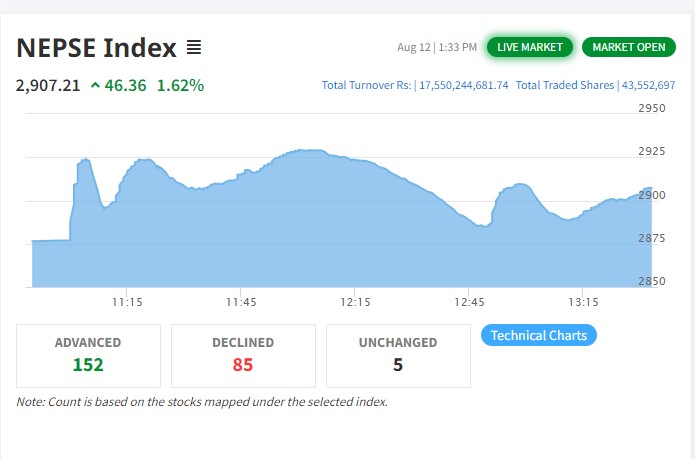
Task: Click the MARKET OPEN badge
Action: (x=628, y=47)
